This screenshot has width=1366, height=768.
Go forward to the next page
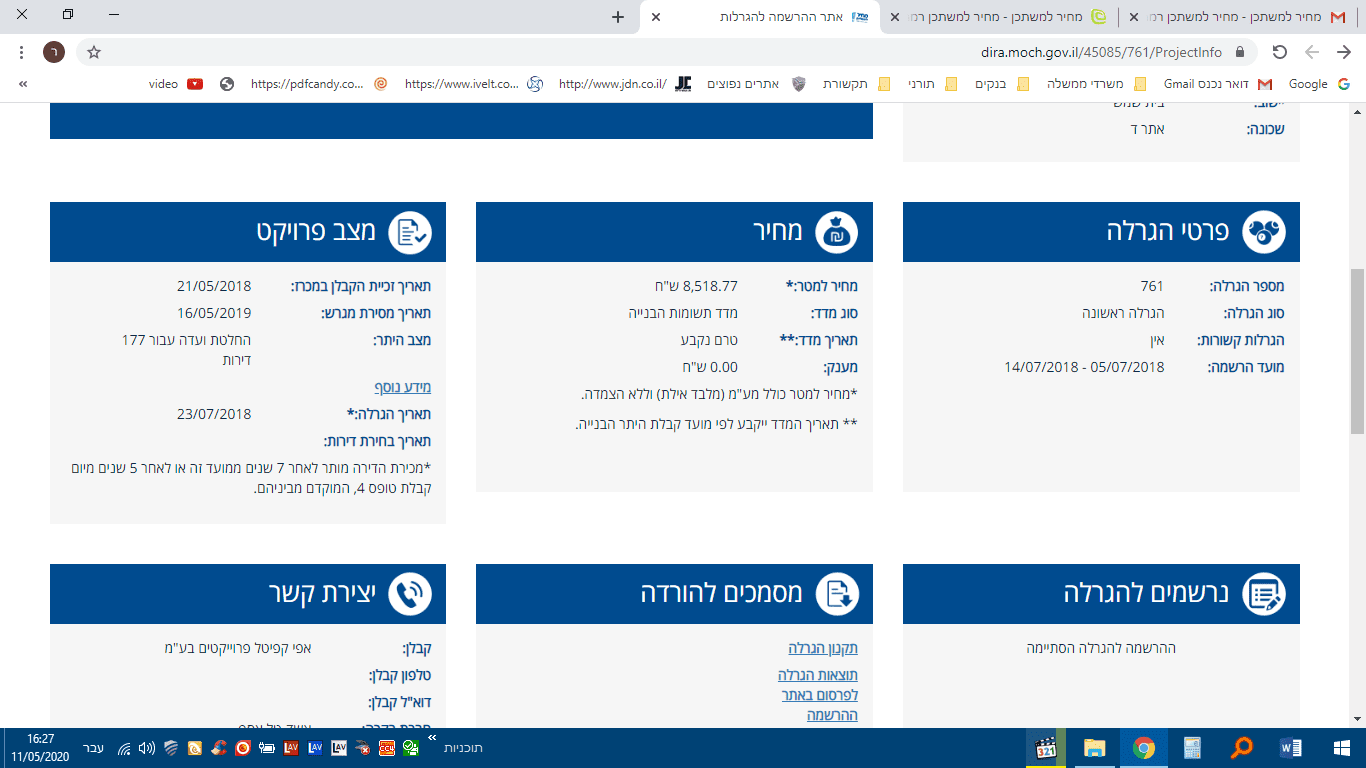(1312, 52)
